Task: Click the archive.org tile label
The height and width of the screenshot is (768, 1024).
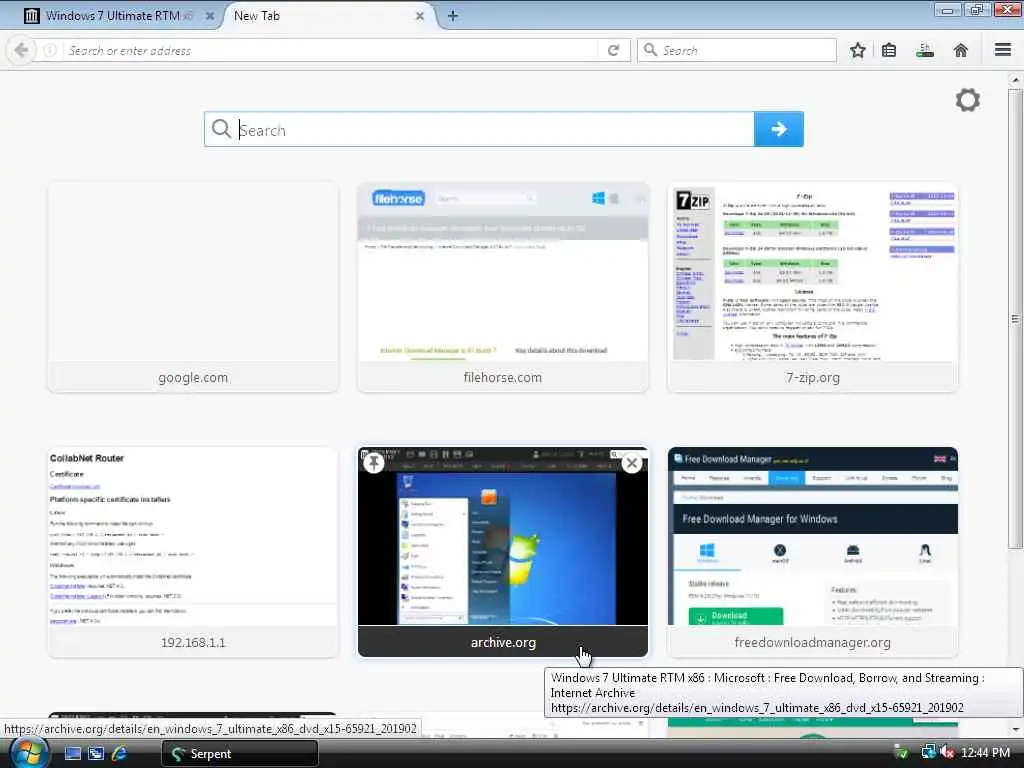Action: pos(503,642)
